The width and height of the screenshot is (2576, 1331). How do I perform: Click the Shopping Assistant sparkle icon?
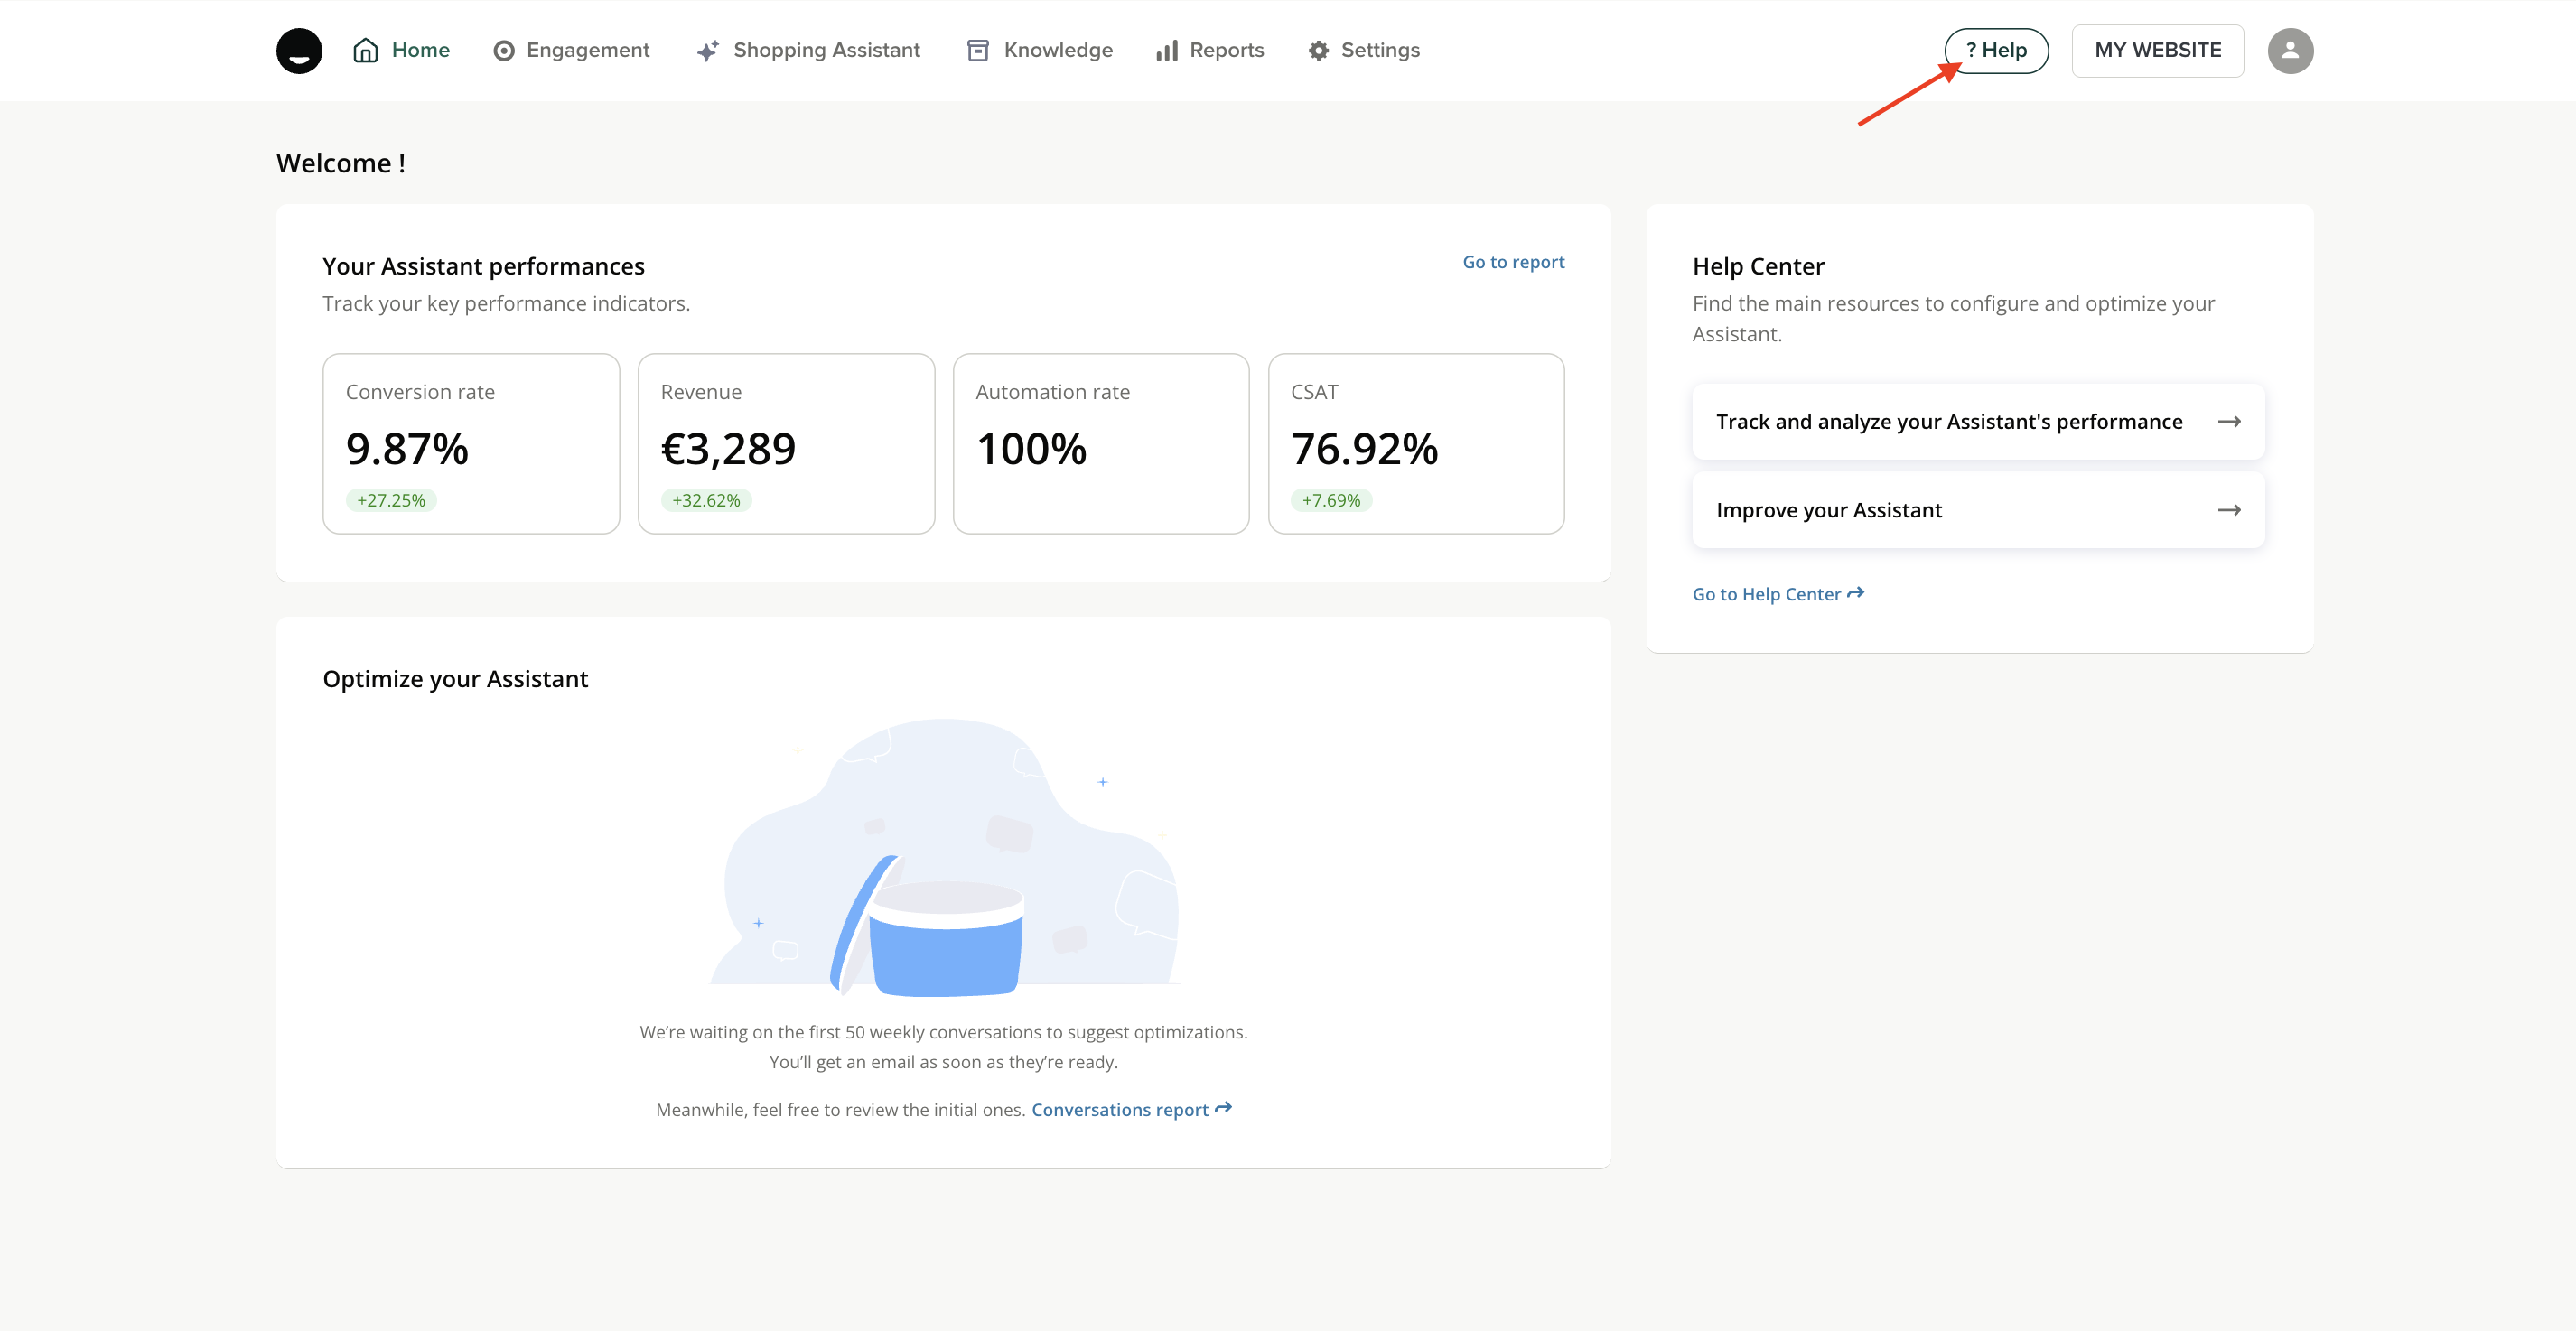708,51
